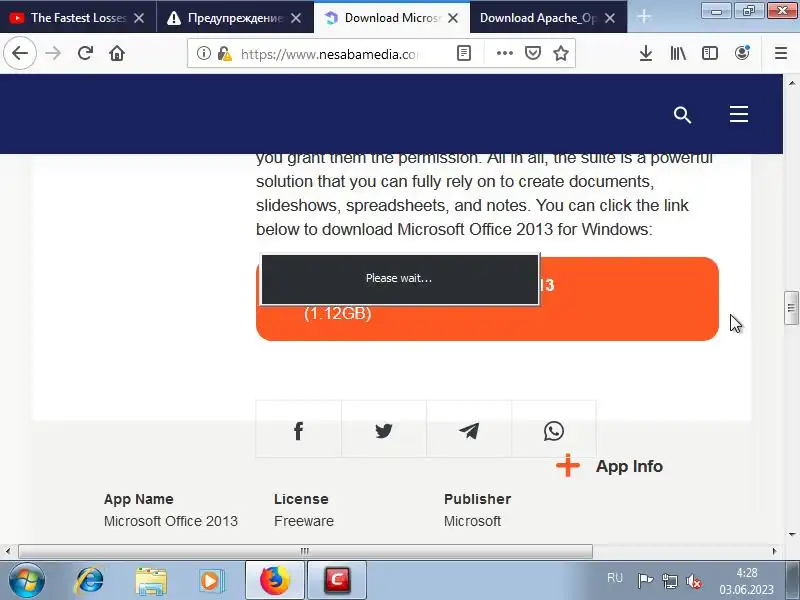
Task: Click the horizontal scrollbar thumb
Action: tap(305, 551)
